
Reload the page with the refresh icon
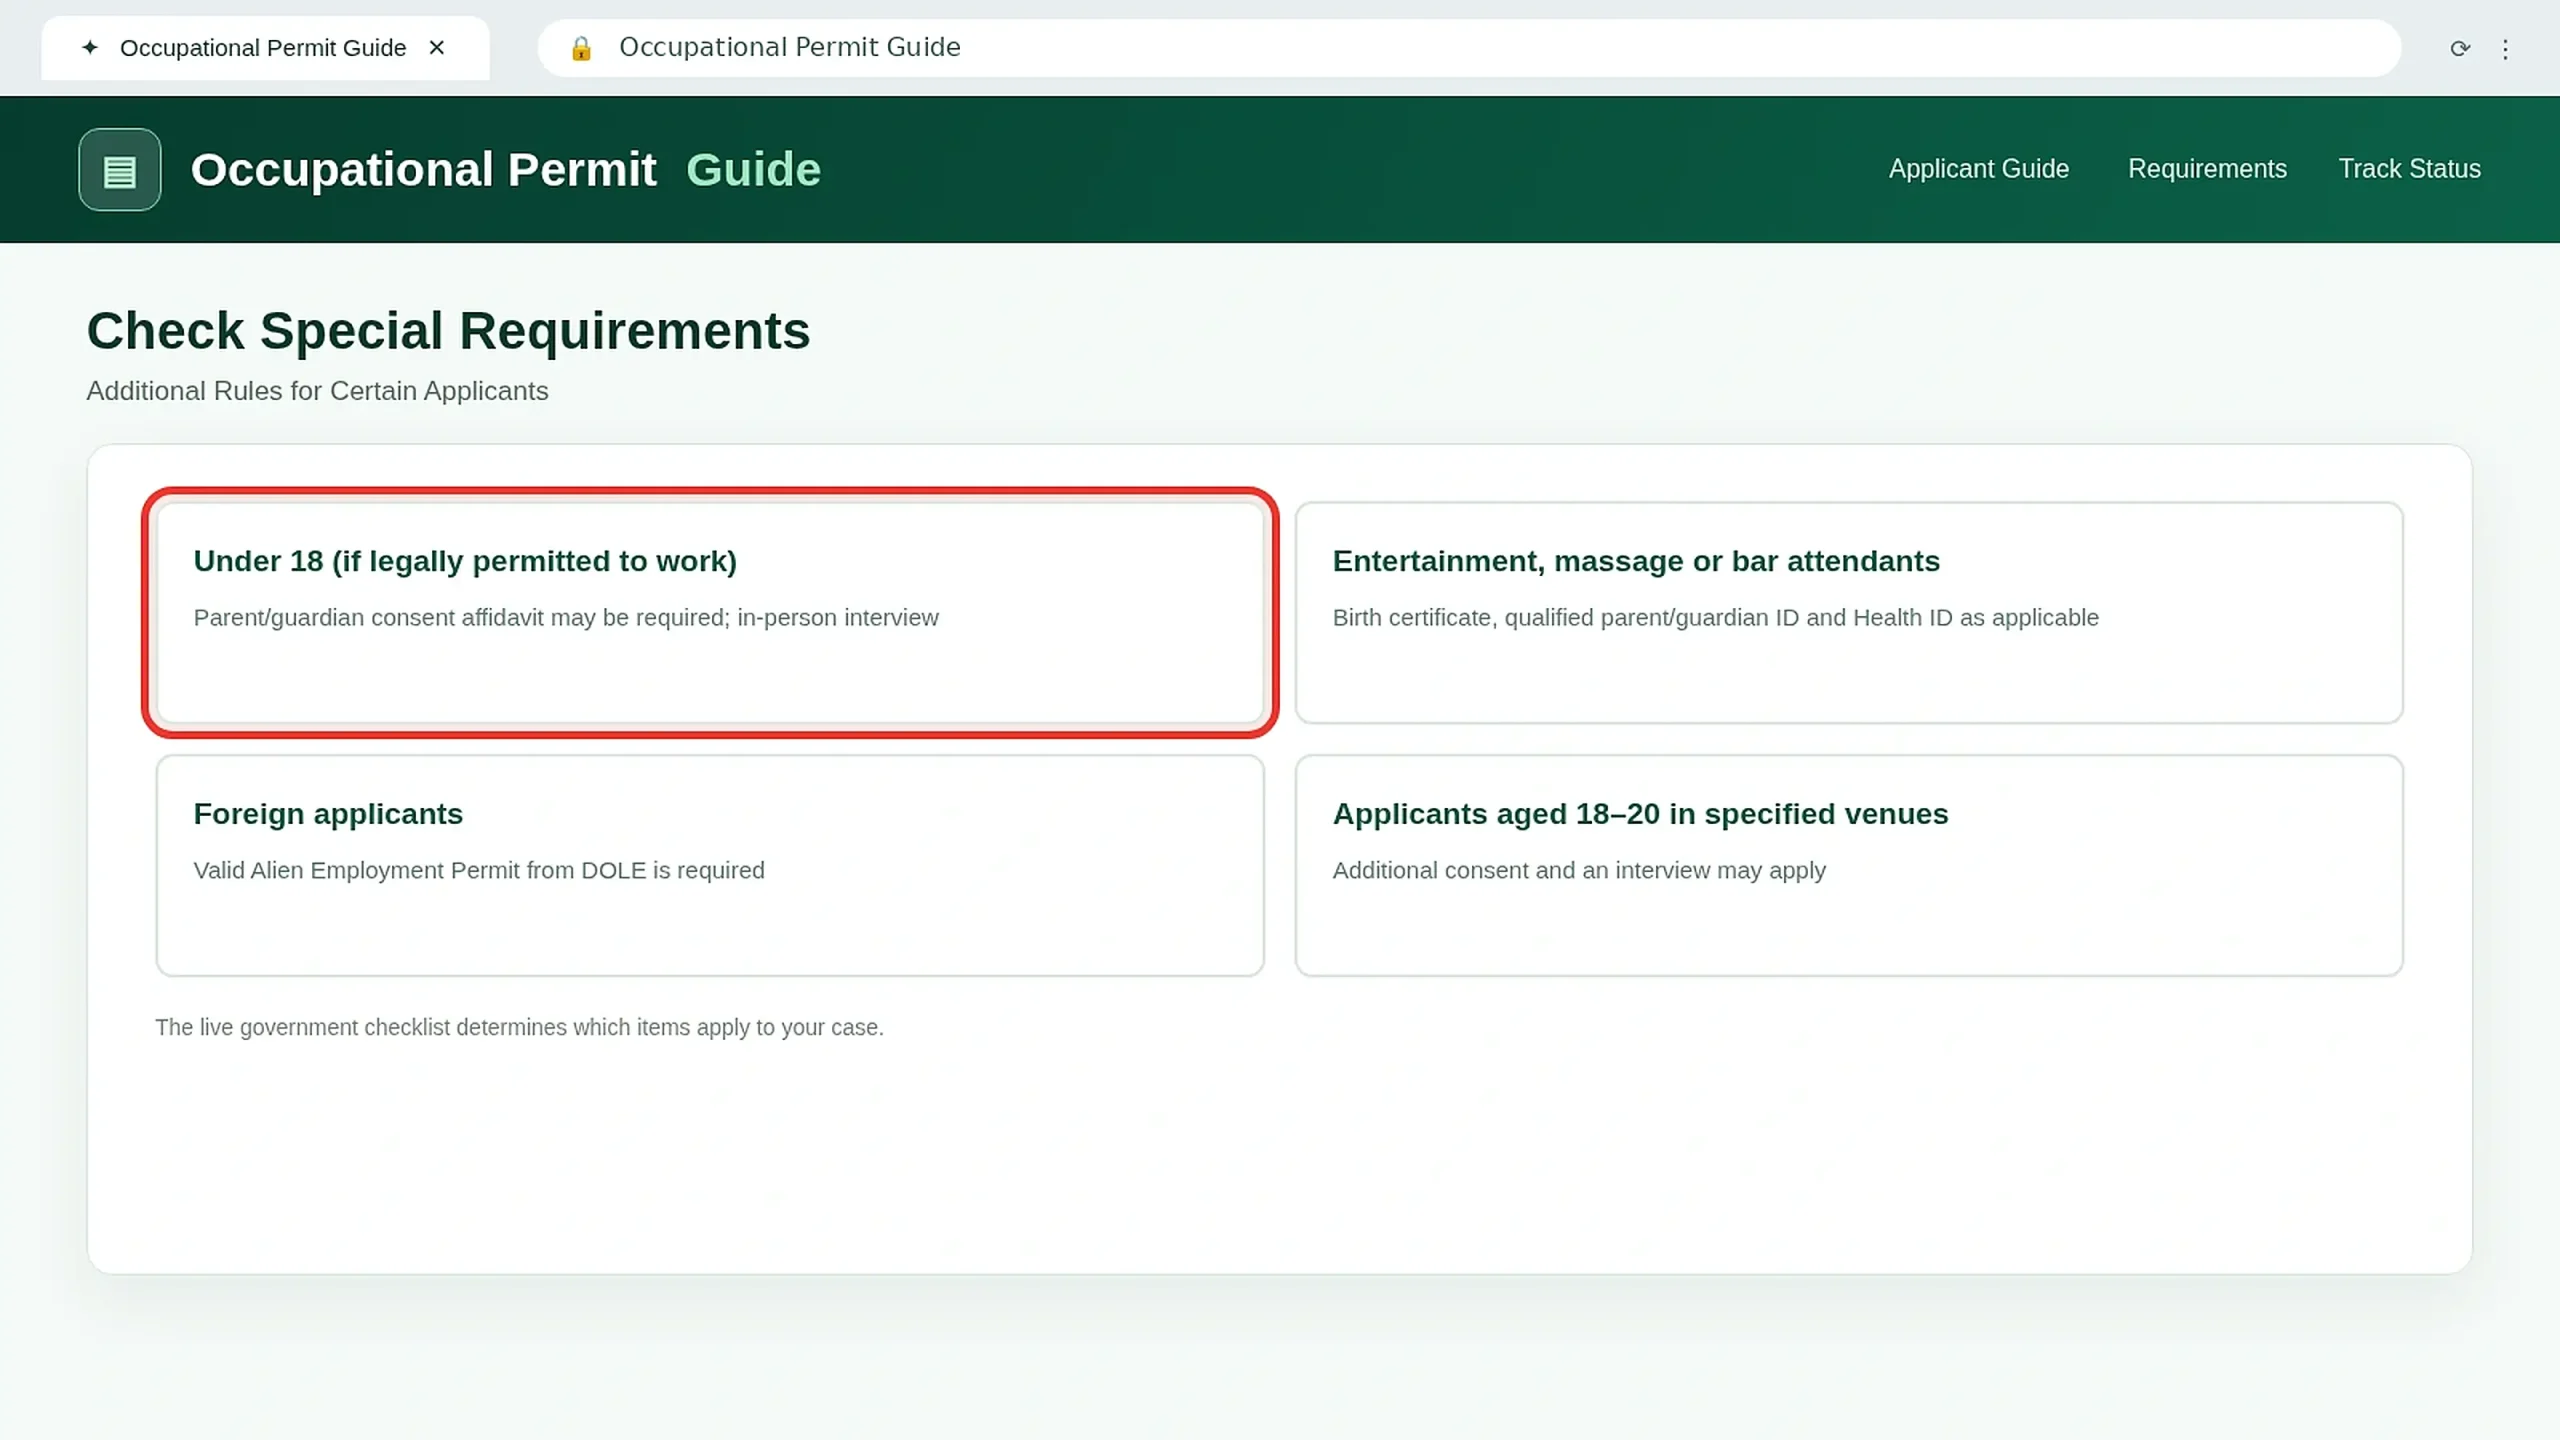pos(2460,48)
